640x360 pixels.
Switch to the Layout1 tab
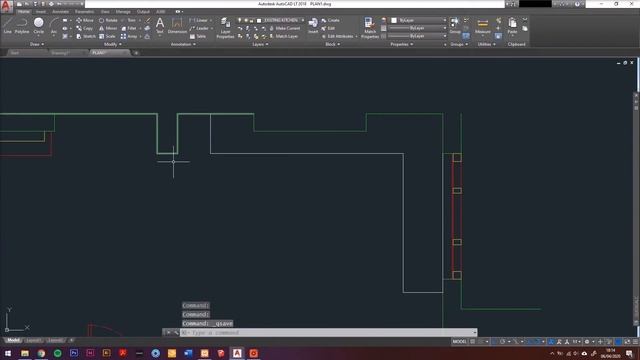click(x=33, y=340)
